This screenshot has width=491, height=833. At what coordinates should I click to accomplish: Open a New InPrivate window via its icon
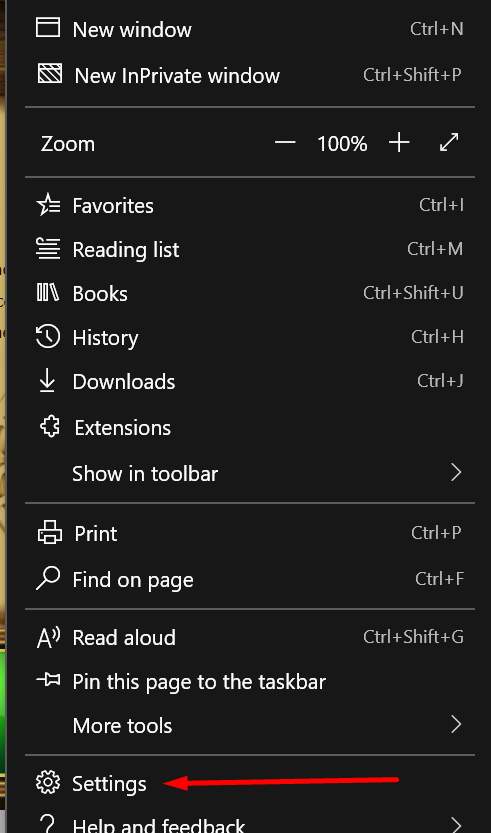(49, 74)
